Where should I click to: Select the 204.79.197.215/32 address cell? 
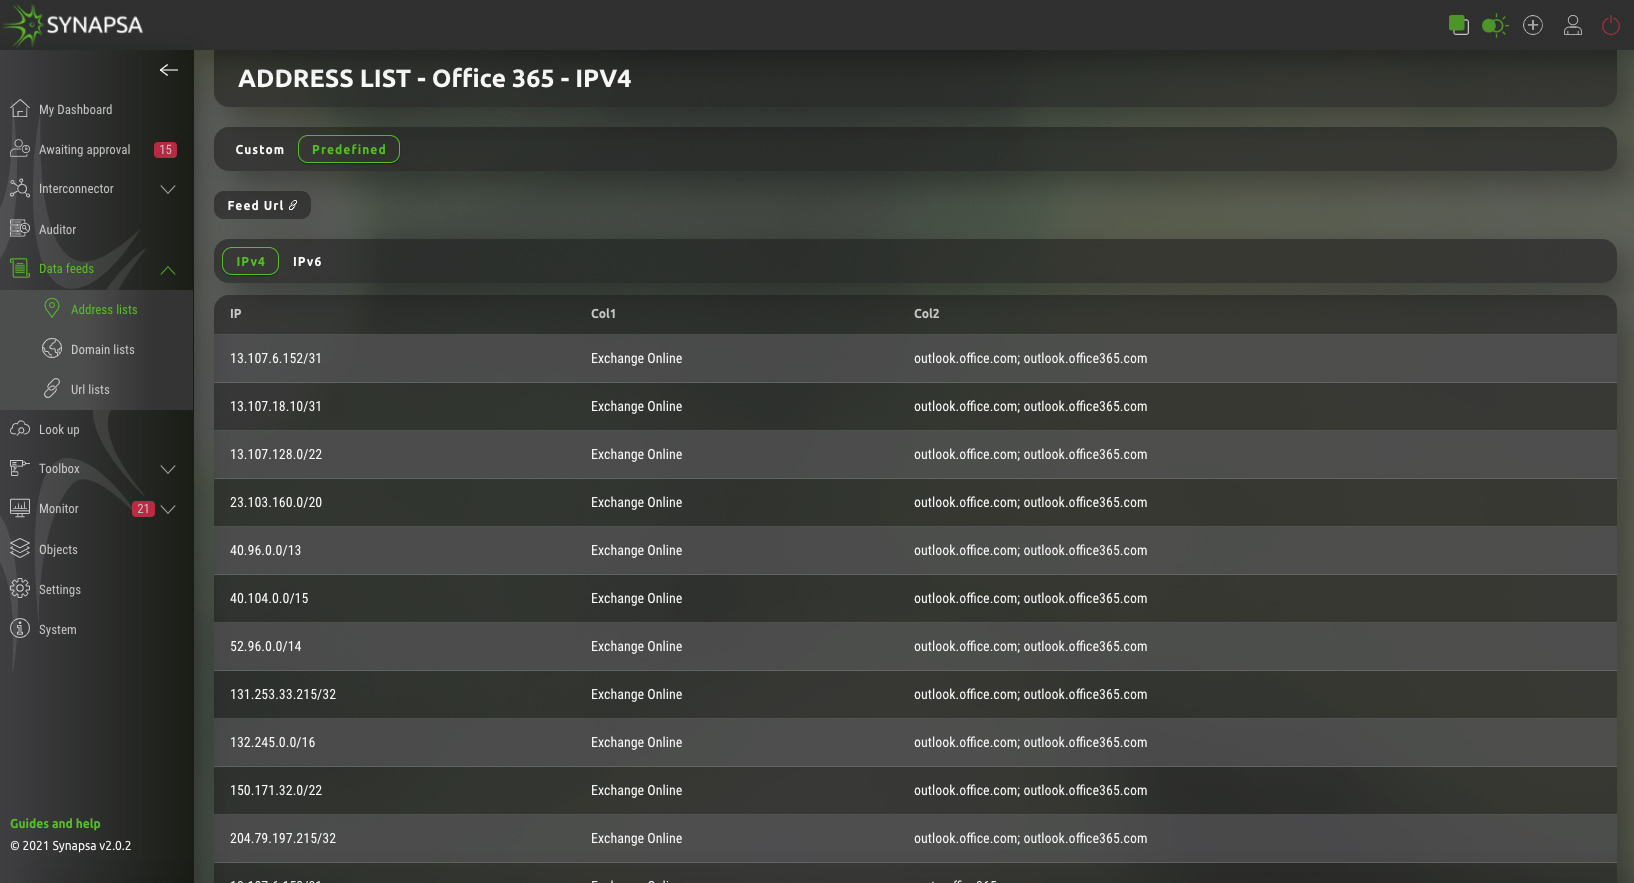pyautogui.click(x=283, y=839)
